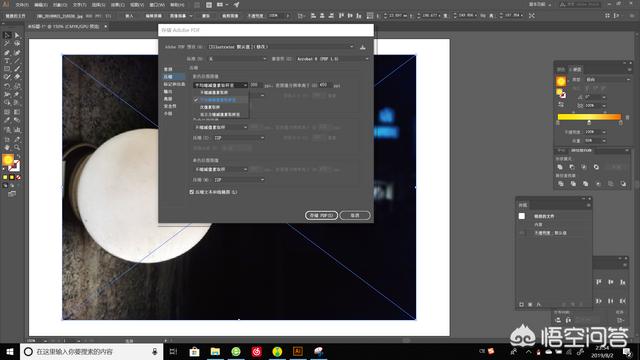The width and height of the screenshot is (640, 360).
Task: Open the Microsoft Store taskbar icon
Action: (194, 351)
